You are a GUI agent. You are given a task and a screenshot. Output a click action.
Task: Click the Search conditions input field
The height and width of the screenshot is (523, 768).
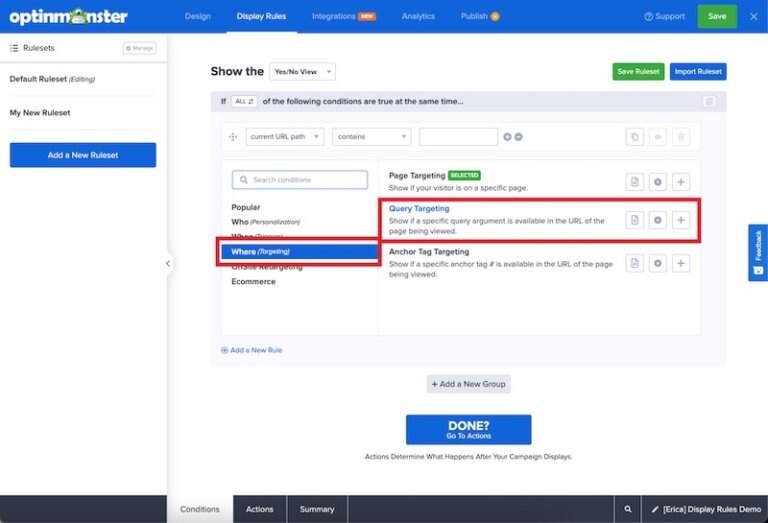click(300, 180)
